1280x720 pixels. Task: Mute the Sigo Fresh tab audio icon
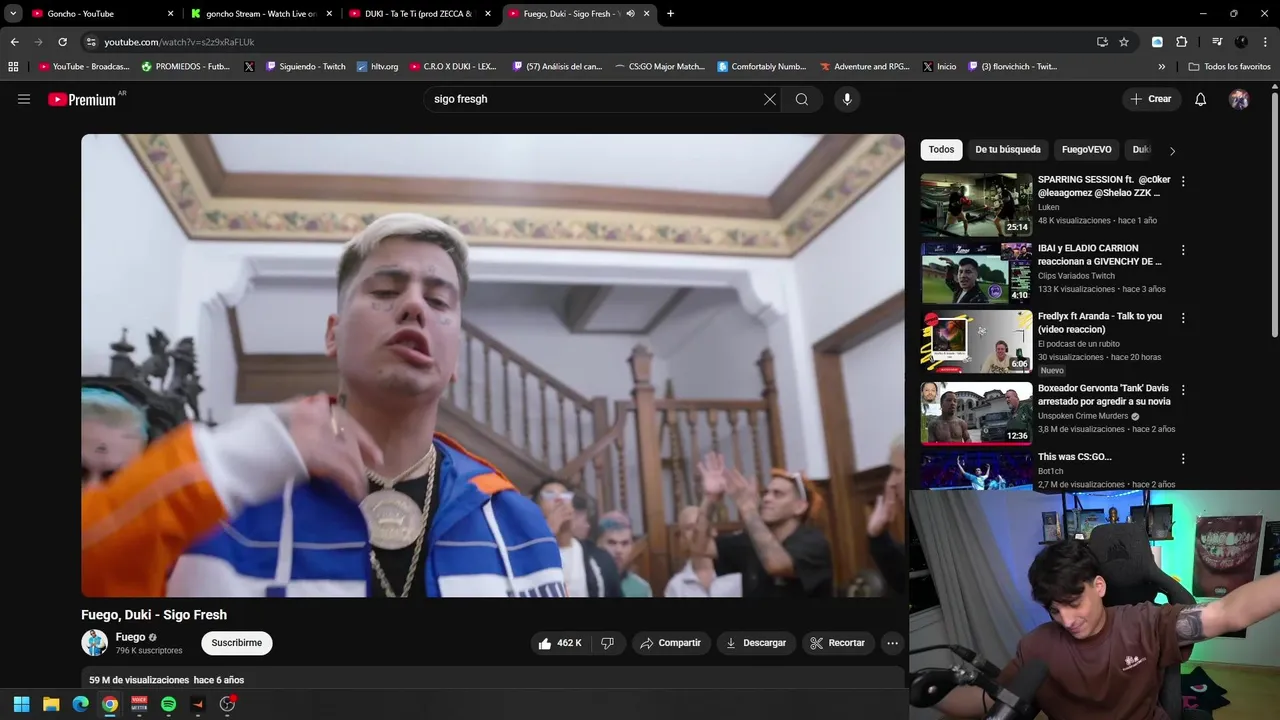pos(630,14)
